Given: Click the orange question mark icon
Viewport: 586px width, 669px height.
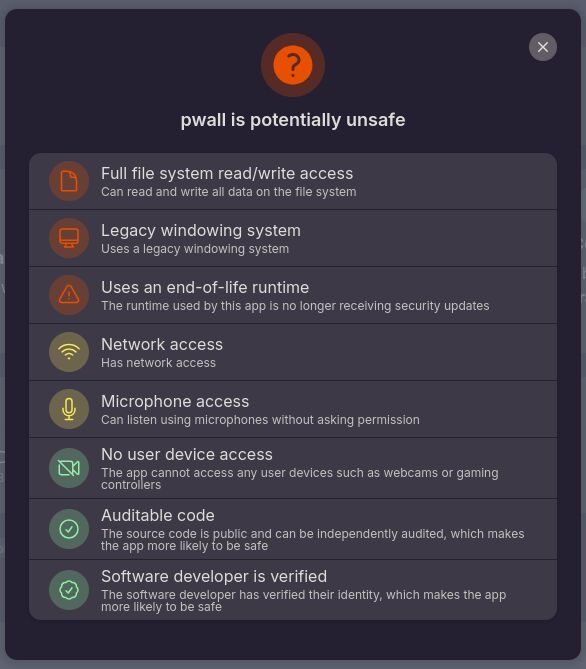Looking at the screenshot, I should click(293, 65).
